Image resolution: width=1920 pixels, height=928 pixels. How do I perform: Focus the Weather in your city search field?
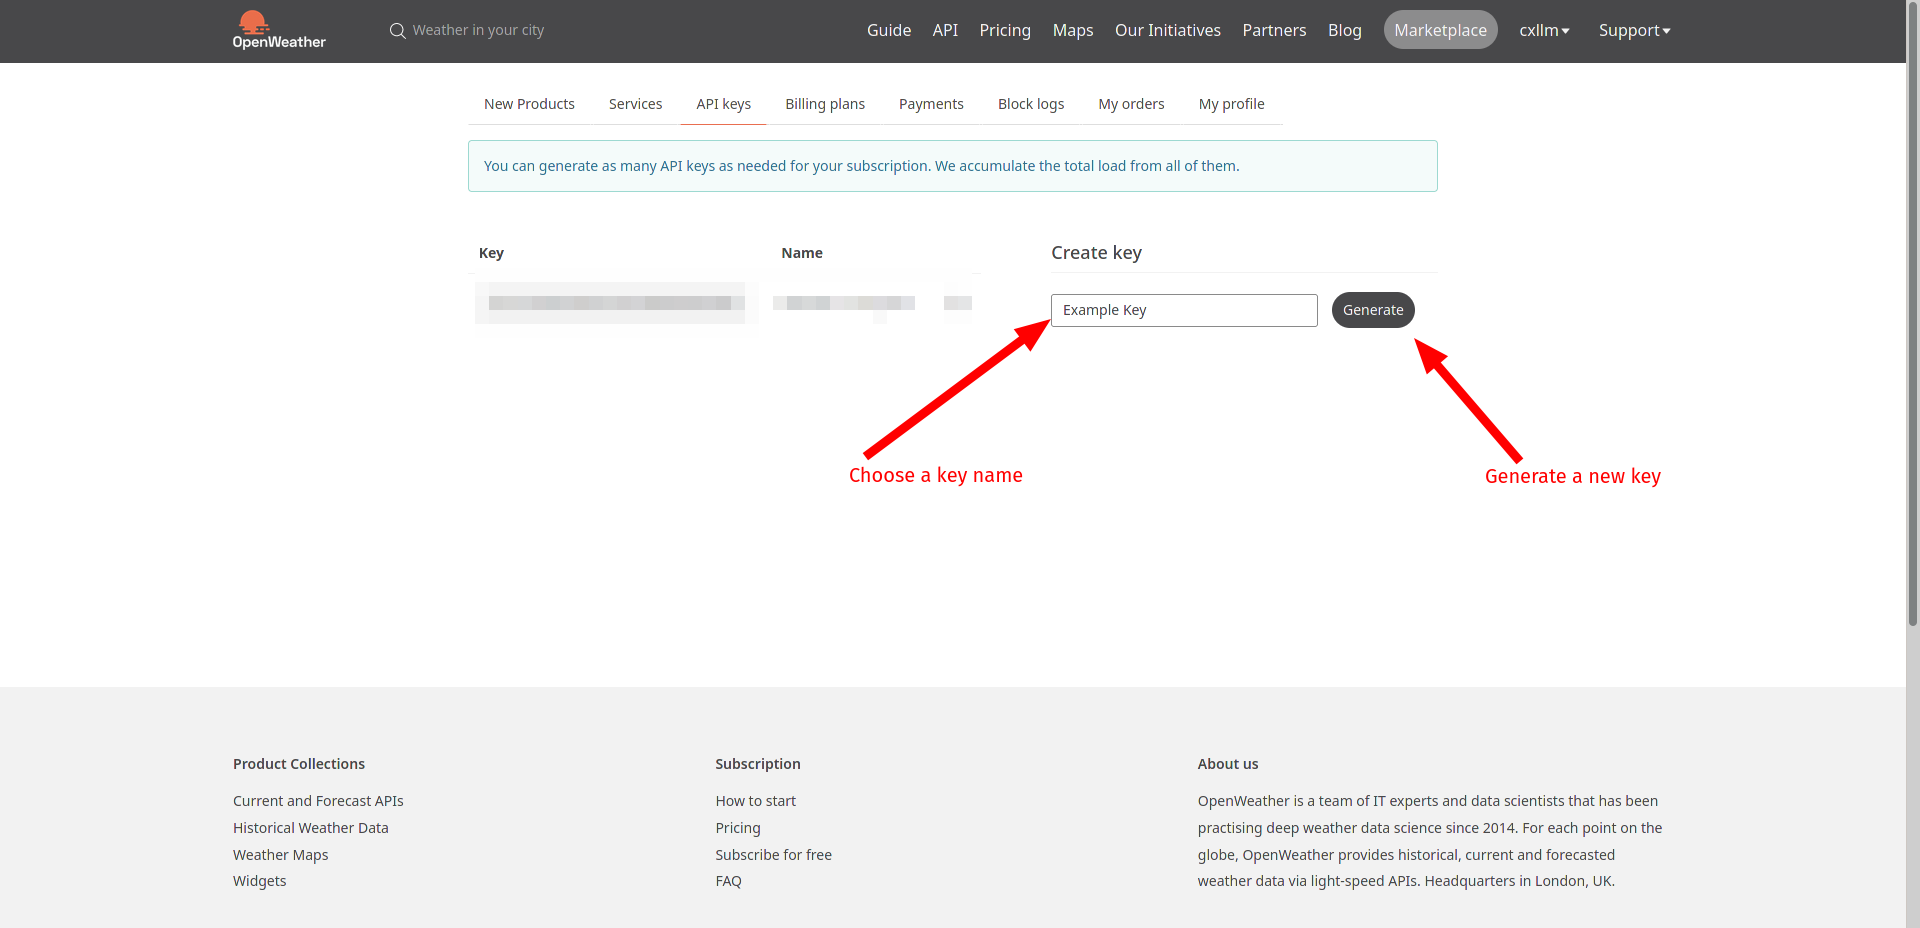click(x=478, y=31)
